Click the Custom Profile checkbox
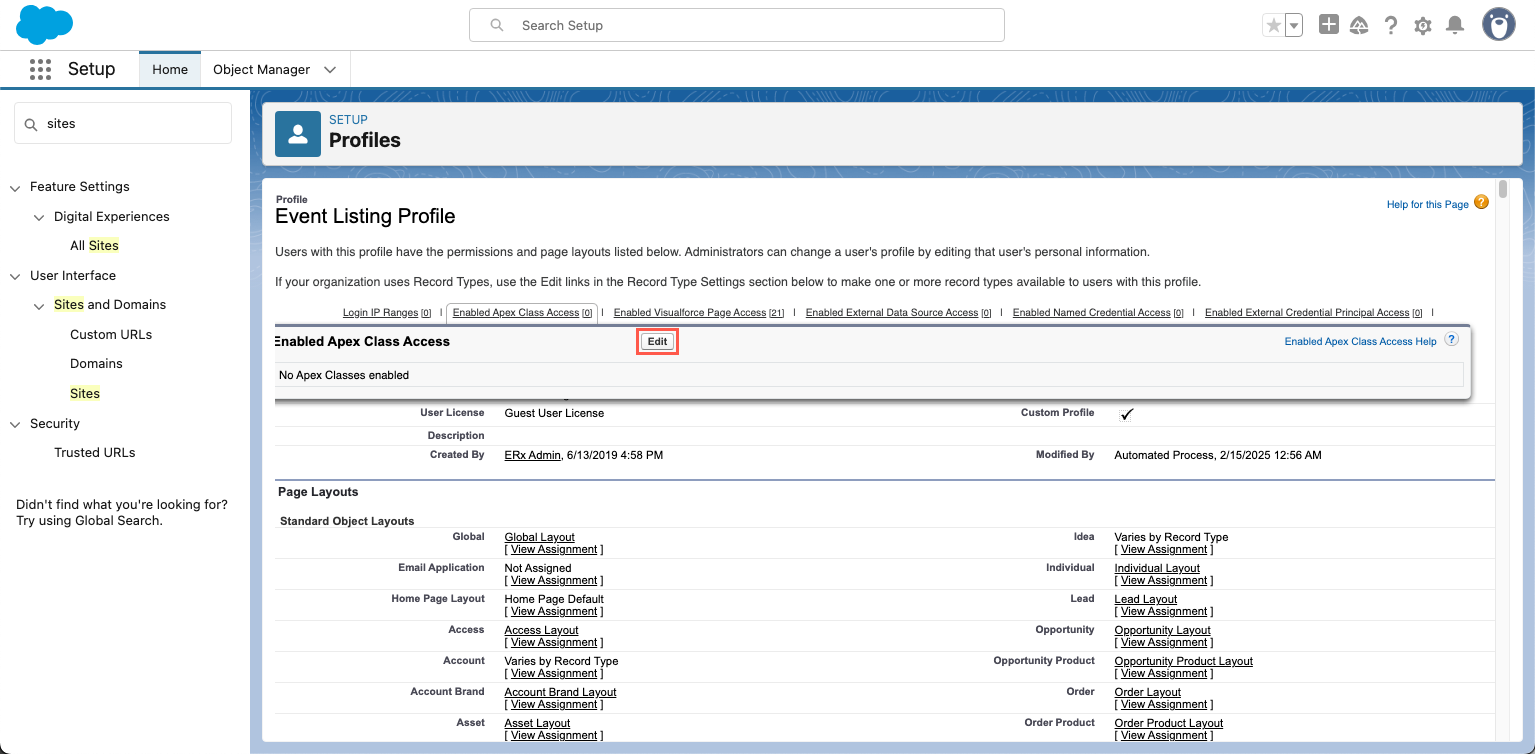The image size is (1535, 754). tap(1126, 414)
